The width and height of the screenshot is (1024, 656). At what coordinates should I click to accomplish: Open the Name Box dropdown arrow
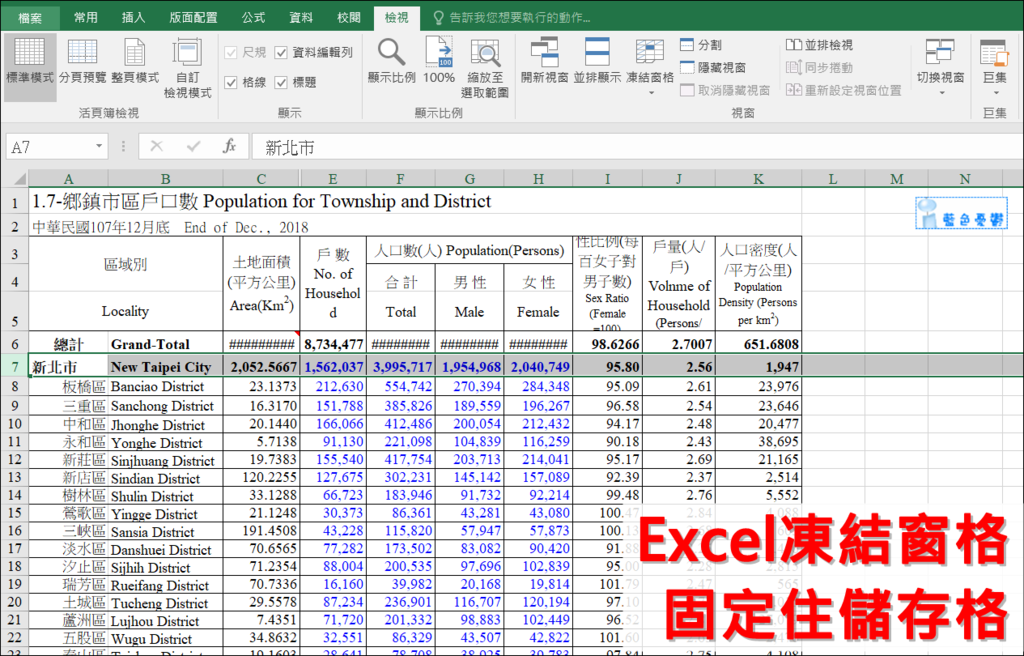tap(99, 147)
